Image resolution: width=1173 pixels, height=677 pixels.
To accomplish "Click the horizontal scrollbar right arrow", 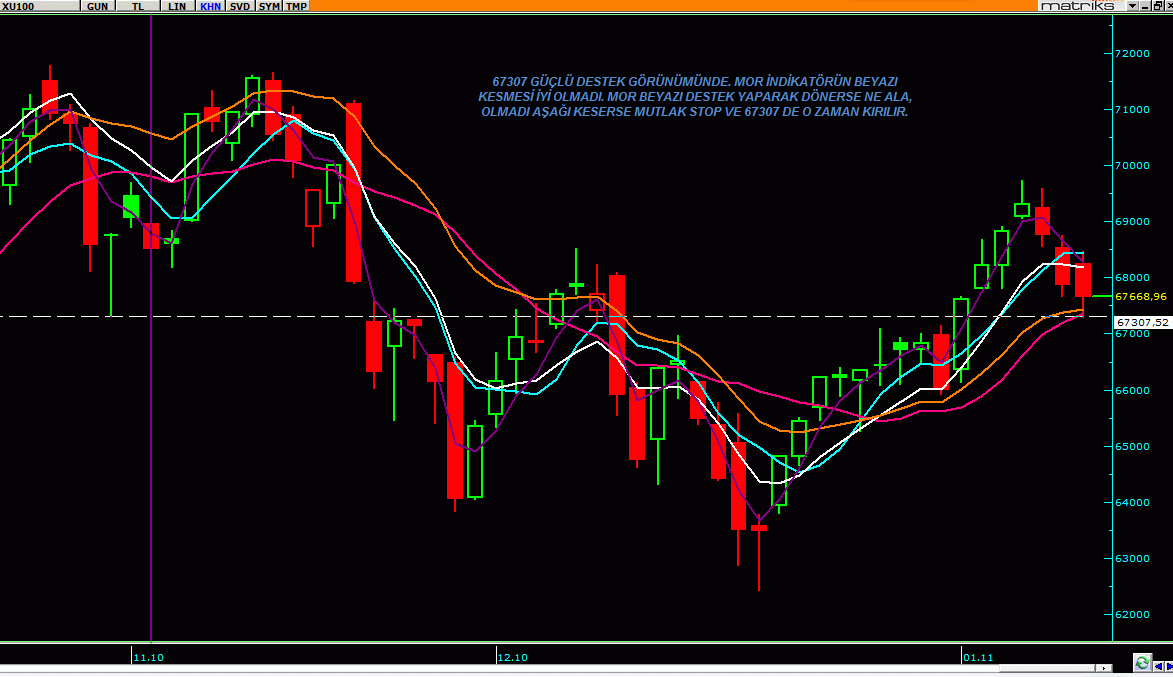I will [1105, 667].
